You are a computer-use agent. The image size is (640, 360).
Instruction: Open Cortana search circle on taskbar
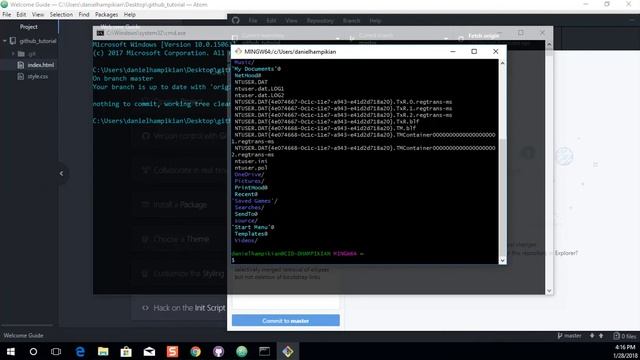pyautogui.click(x=33, y=351)
